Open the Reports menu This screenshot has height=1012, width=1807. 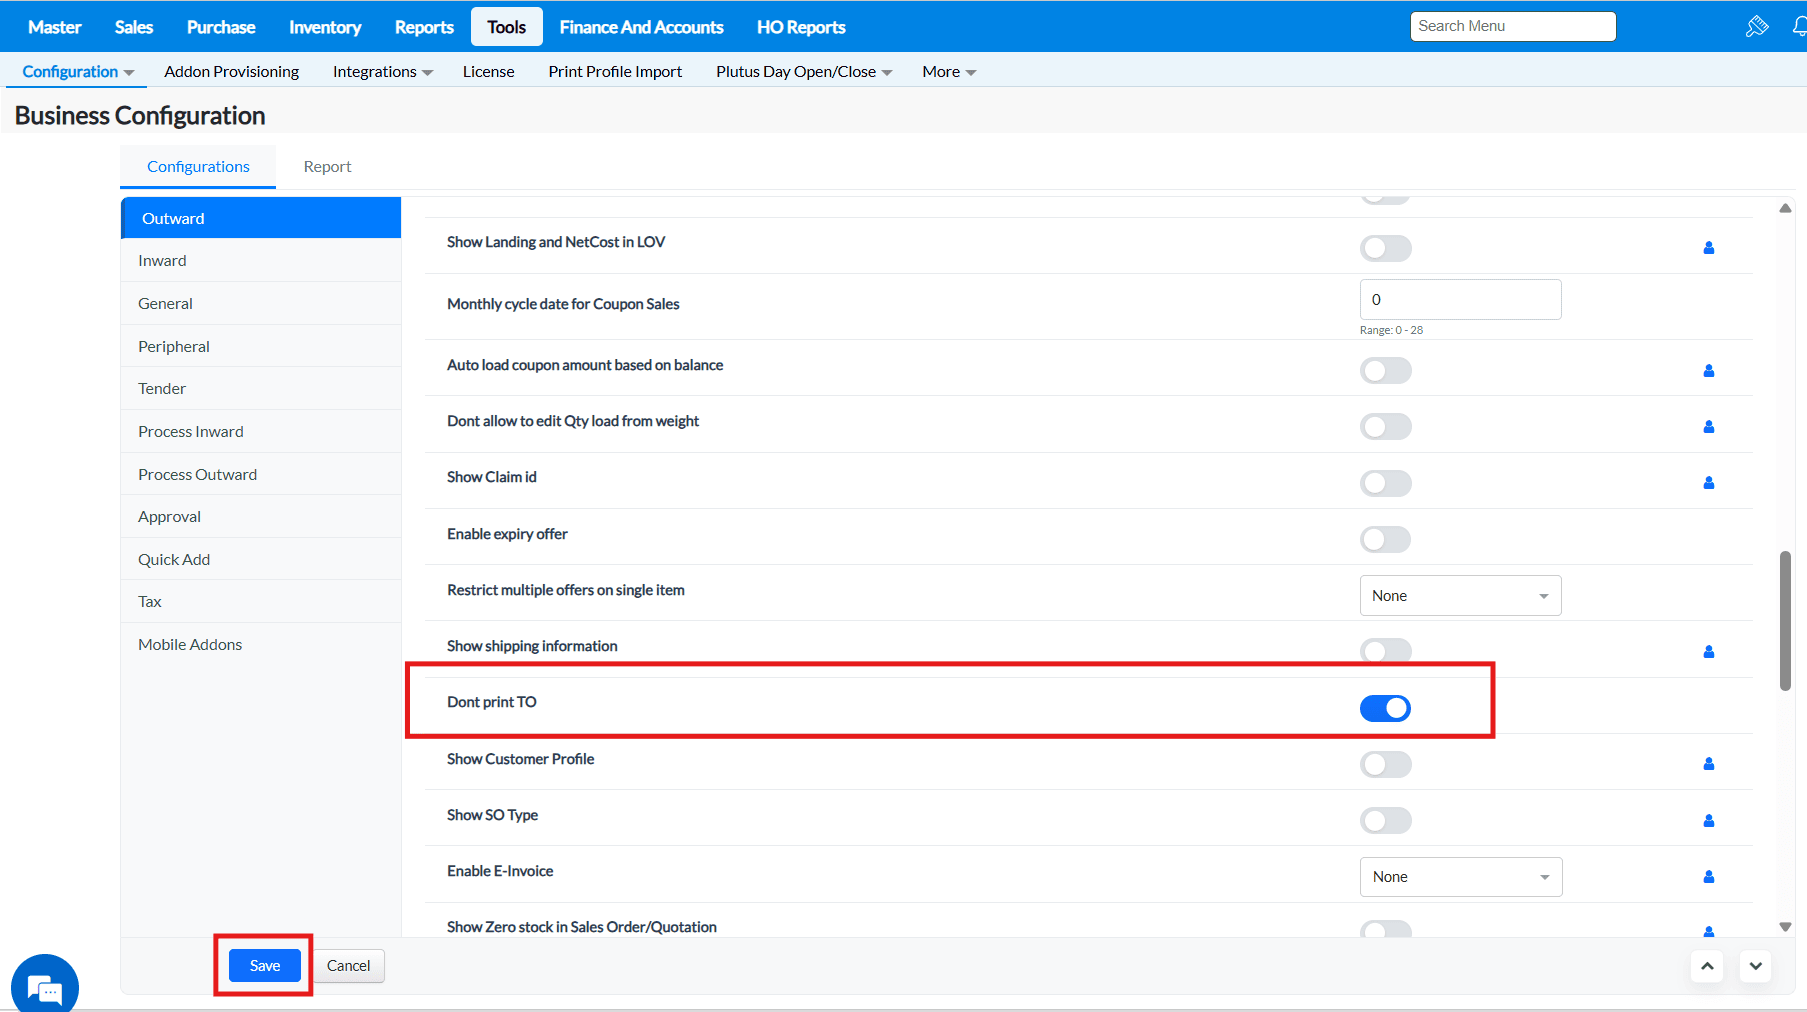pyautogui.click(x=424, y=27)
